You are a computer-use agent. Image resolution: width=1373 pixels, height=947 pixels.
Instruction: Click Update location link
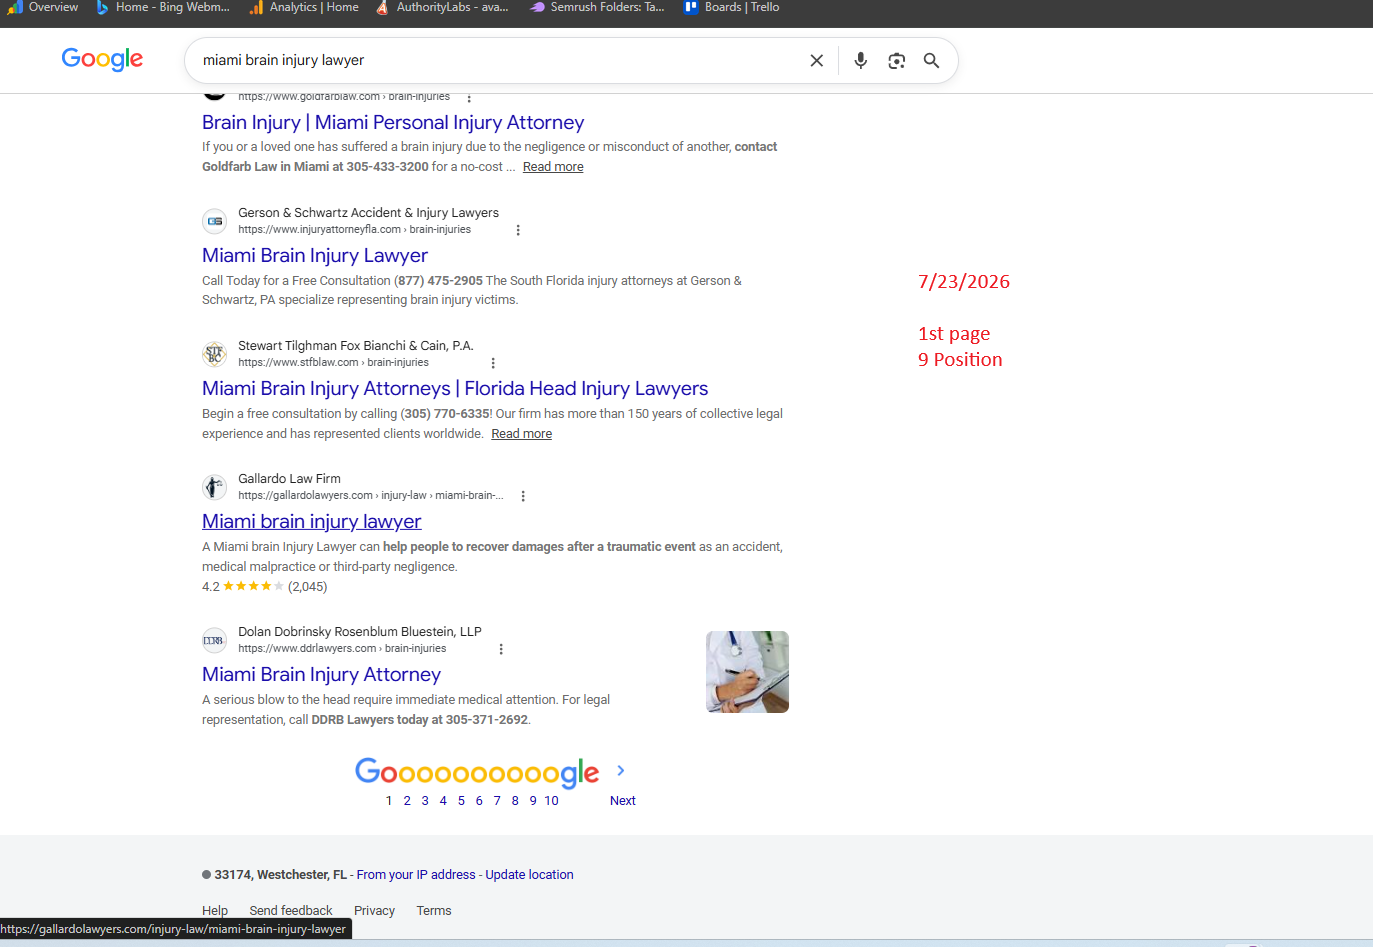(529, 875)
